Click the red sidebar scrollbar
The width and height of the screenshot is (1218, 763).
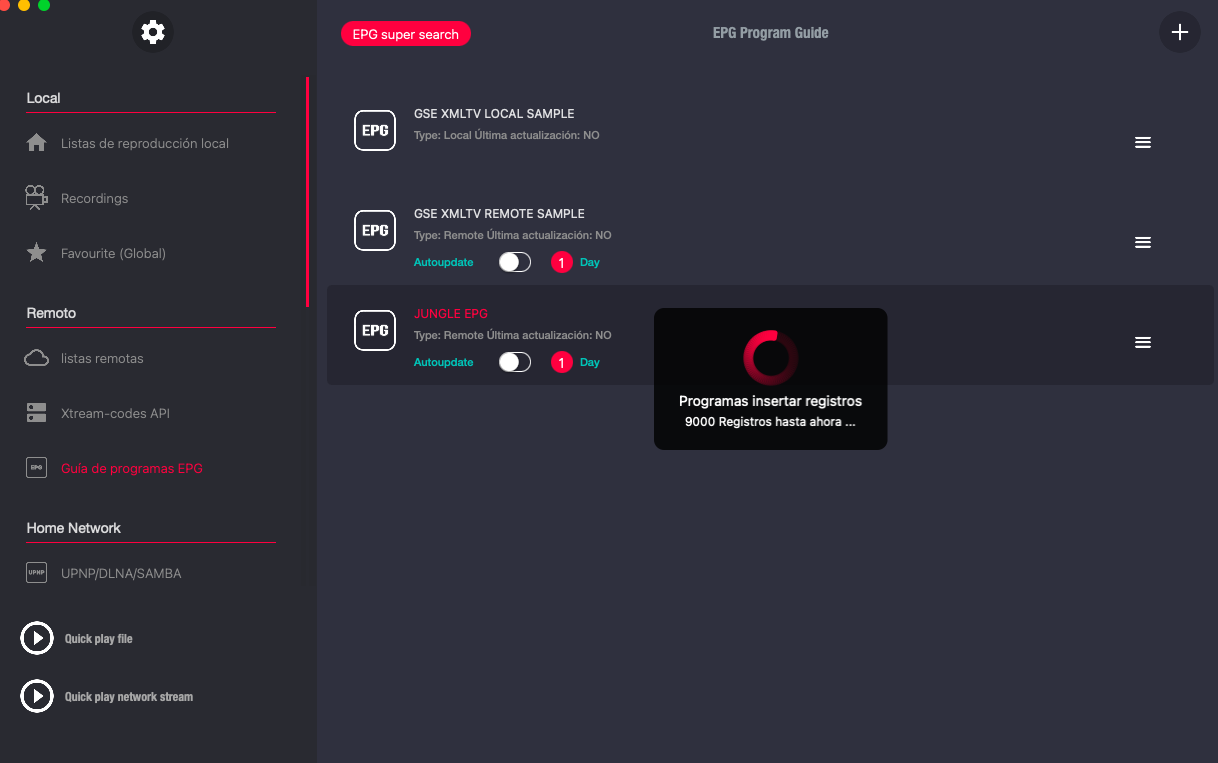point(307,190)
